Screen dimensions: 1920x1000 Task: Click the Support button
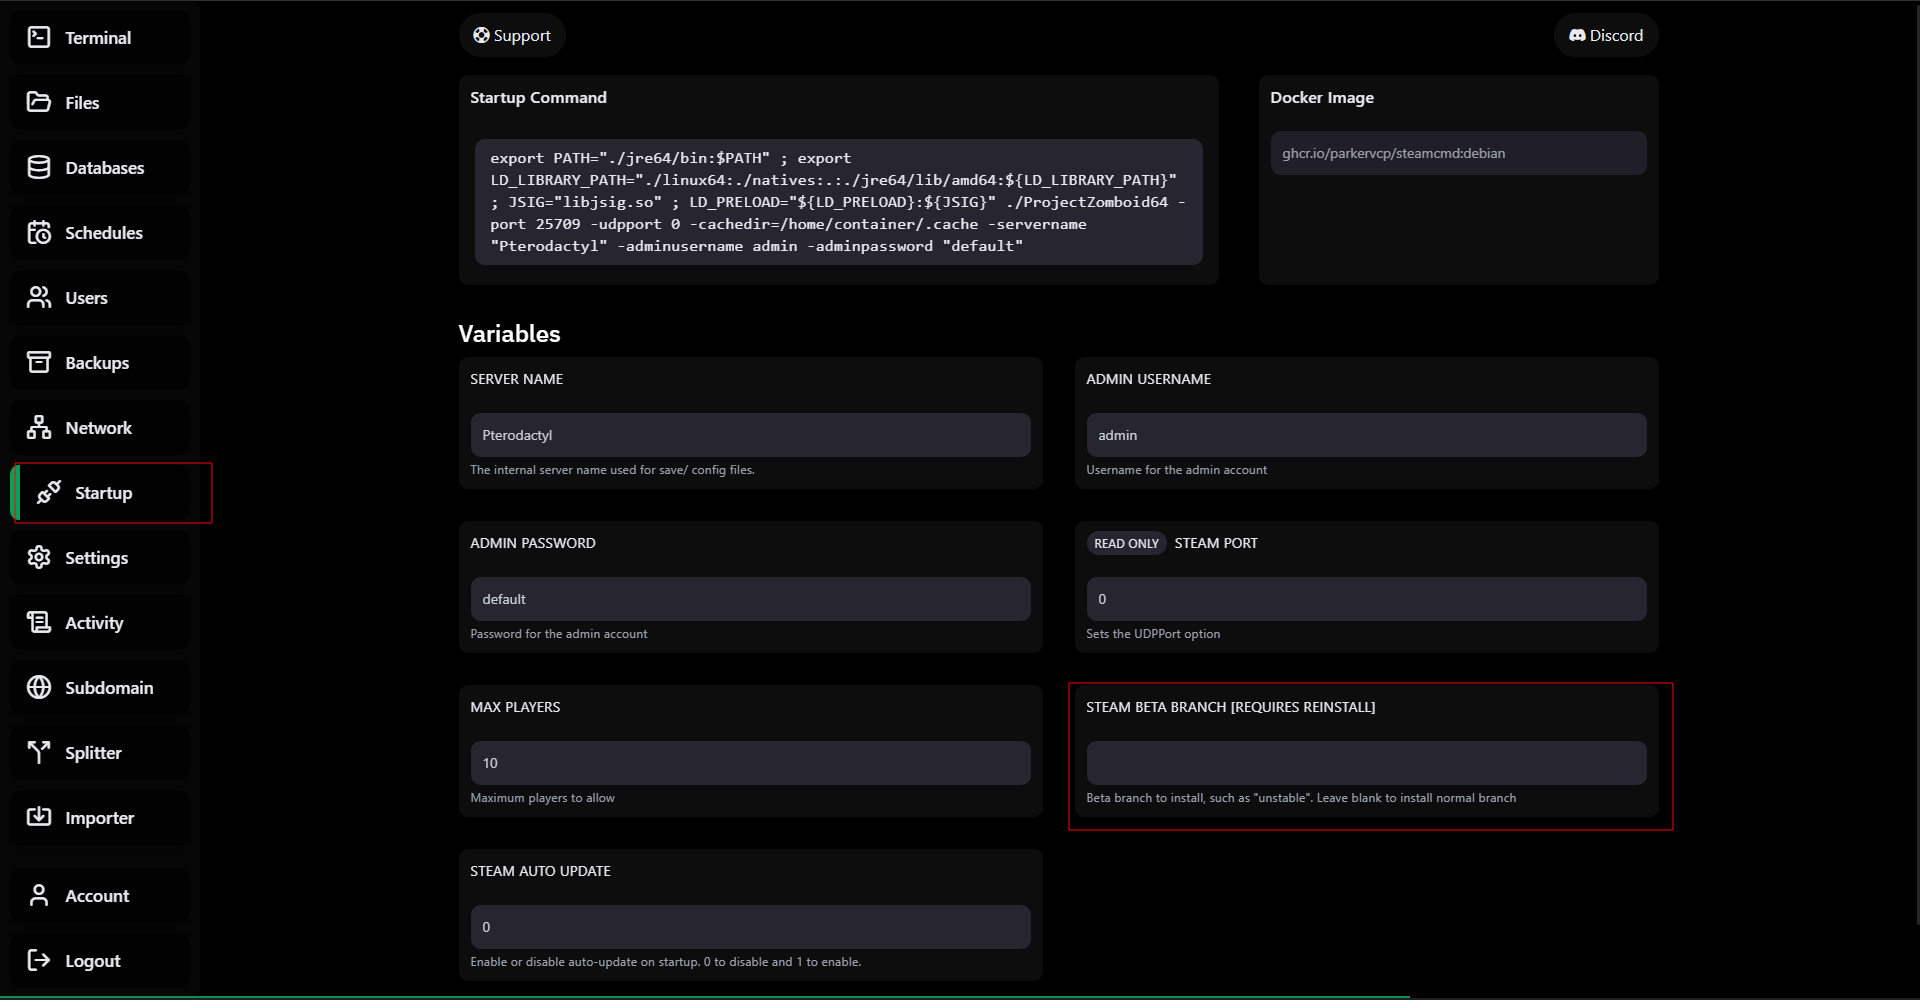[x=511, y=35]
